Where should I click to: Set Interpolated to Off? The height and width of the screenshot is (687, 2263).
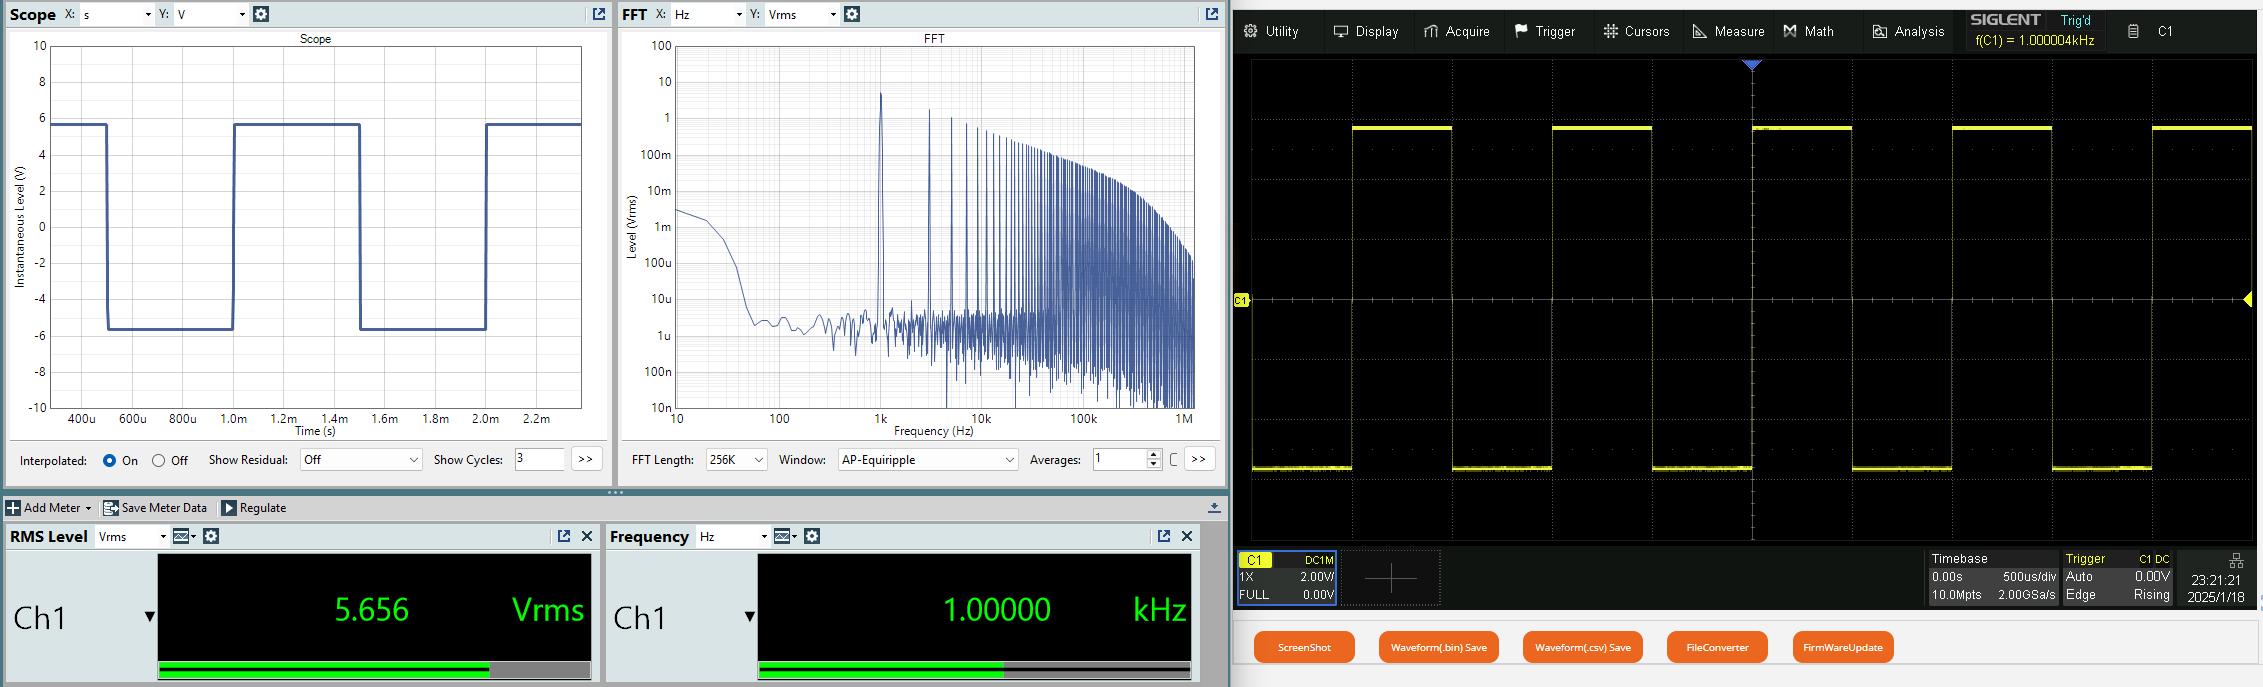click(159, 461)
